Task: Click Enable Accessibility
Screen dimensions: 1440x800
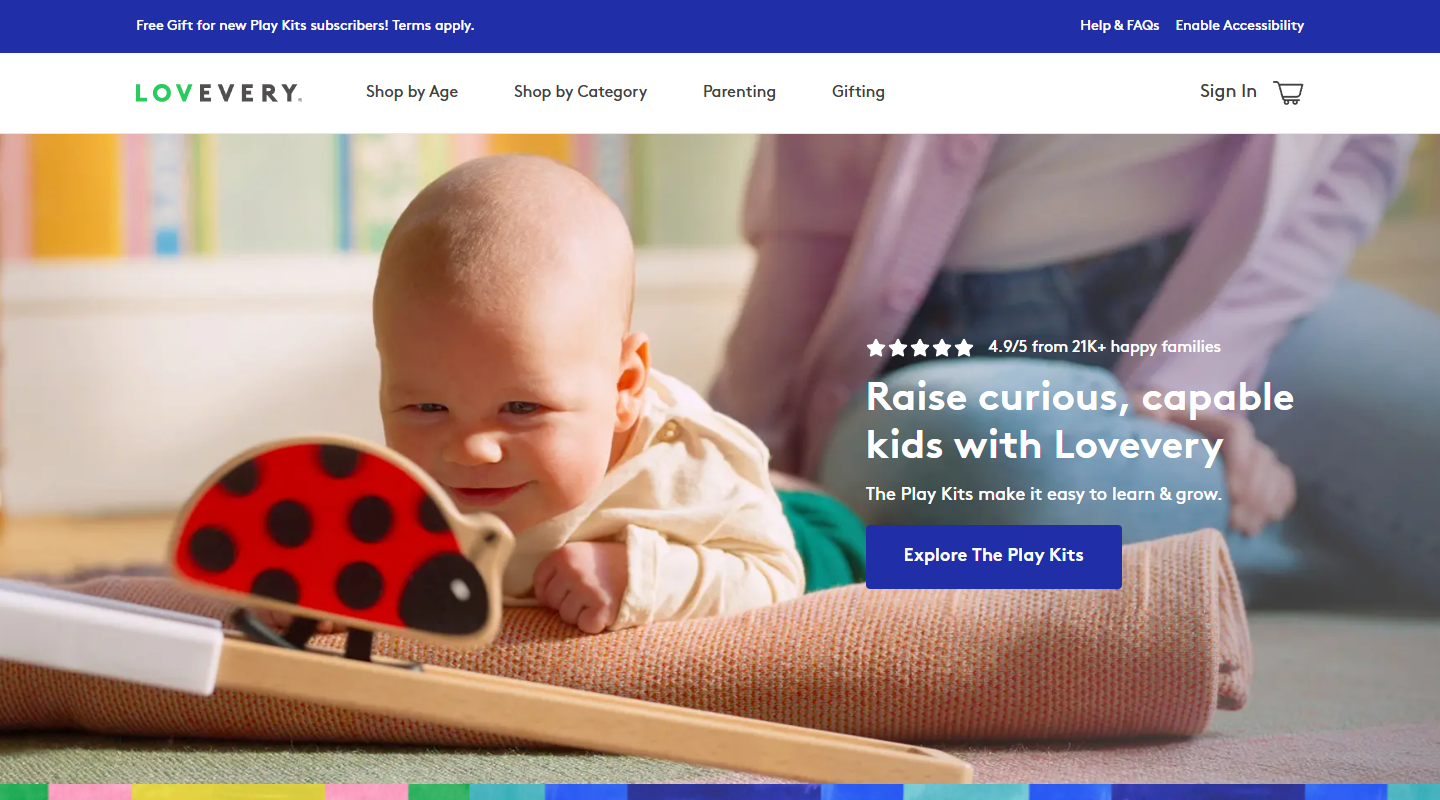Action: click(x=1240, y=25)
